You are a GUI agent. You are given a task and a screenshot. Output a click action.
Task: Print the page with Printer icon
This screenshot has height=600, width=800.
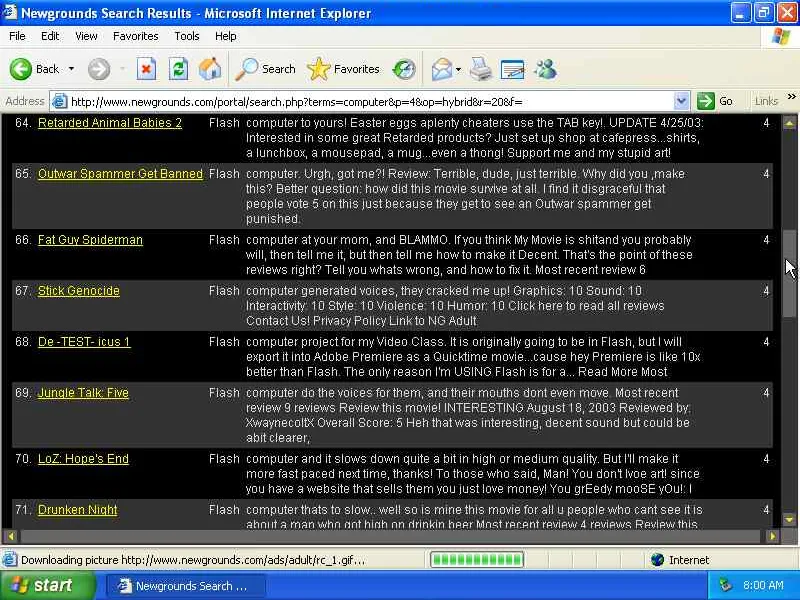481,69
